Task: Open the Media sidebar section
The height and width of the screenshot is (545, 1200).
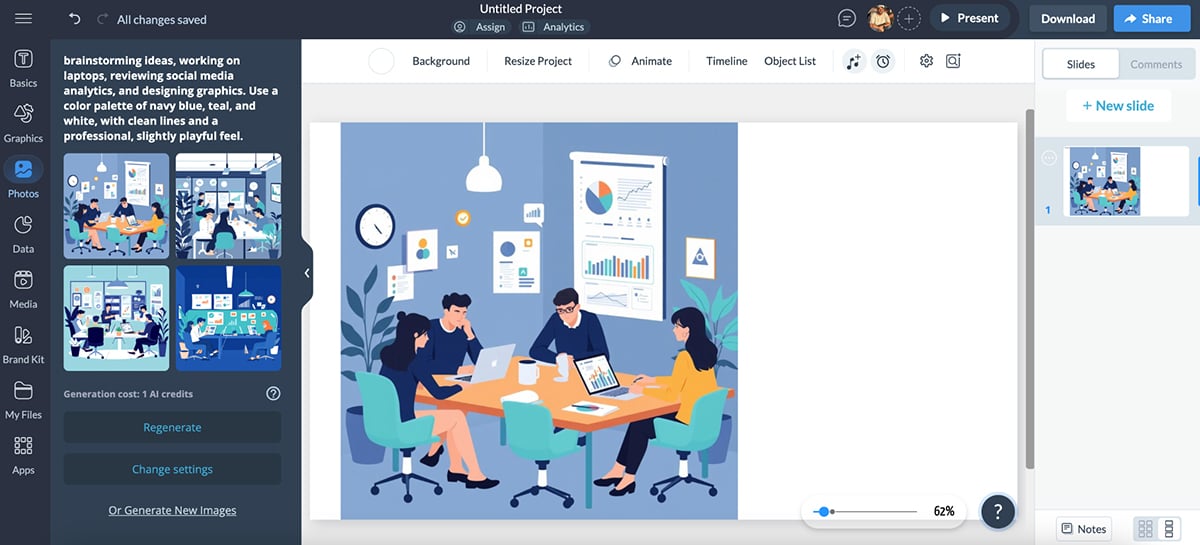Action: click(23, 288)
